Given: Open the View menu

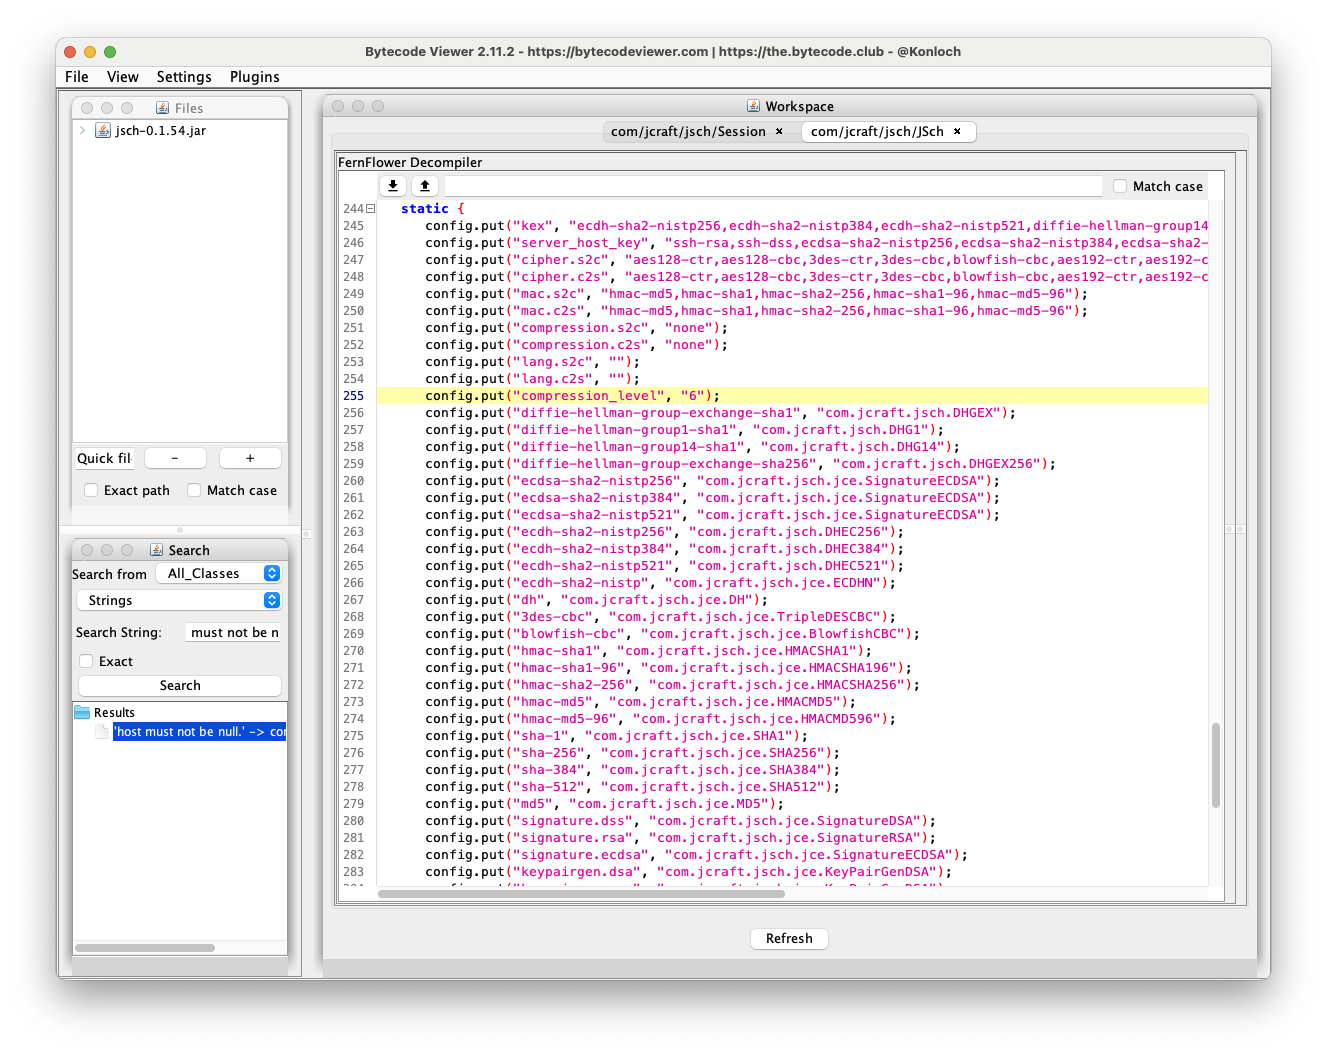Looking at the screenshot, I should pos(123,77).
